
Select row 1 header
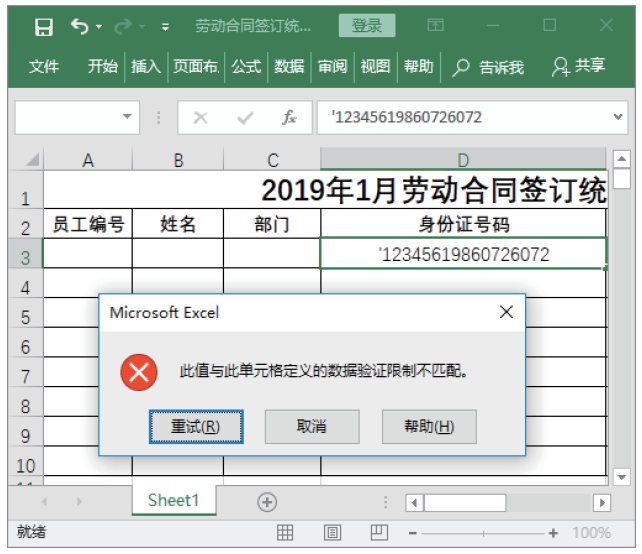click(25, 190)
